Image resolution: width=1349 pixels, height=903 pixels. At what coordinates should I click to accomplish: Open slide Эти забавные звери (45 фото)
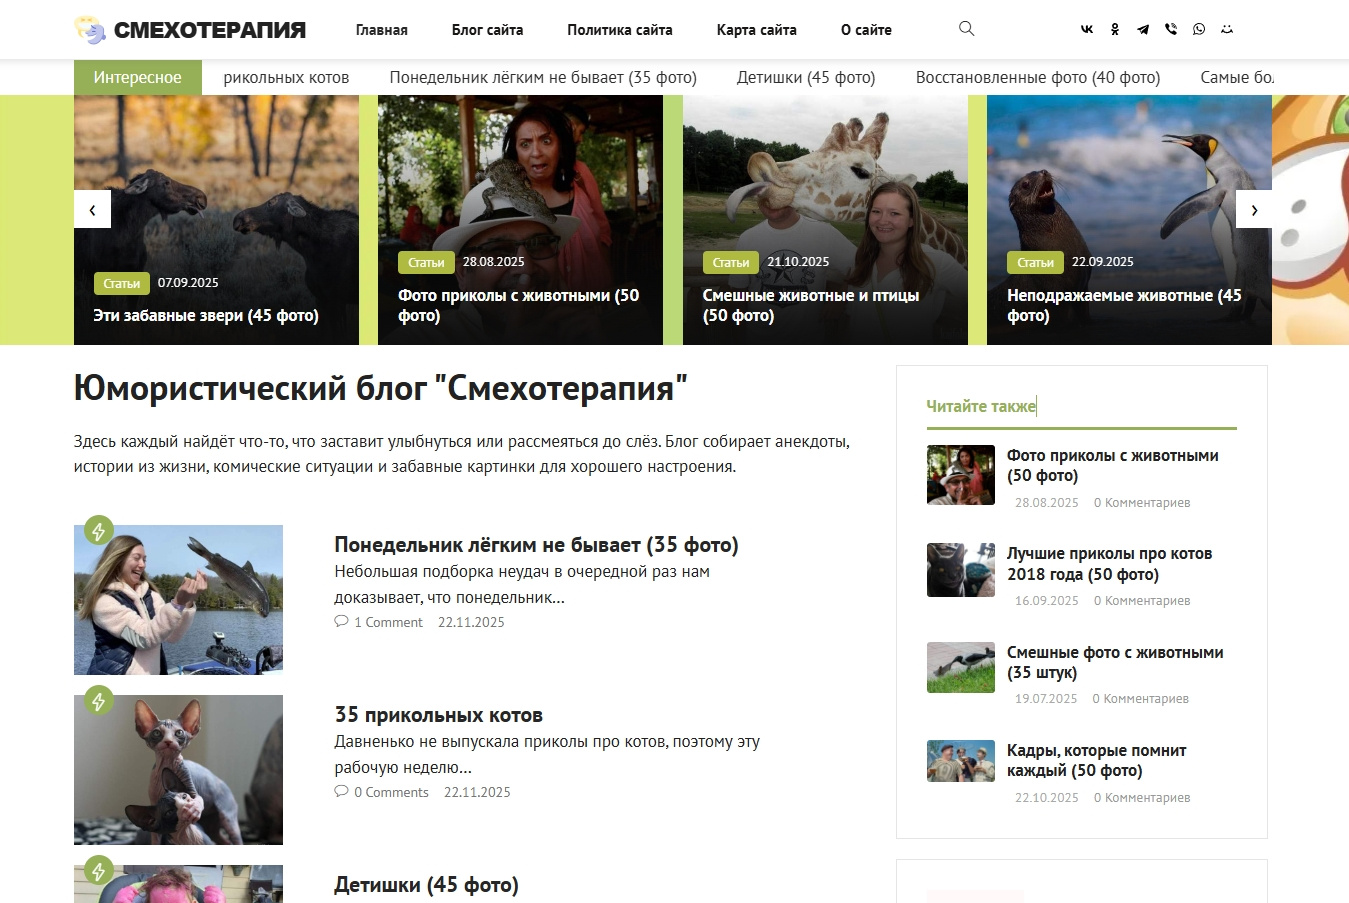[206, 315]
